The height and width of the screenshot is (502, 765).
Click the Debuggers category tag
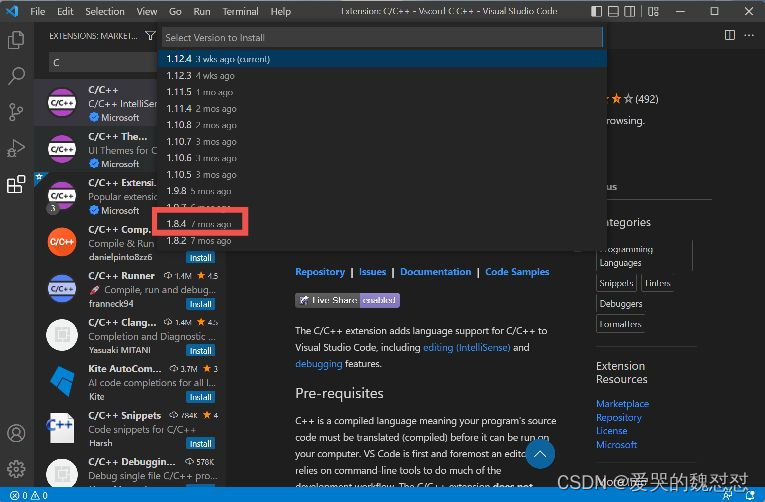[621, 303]
